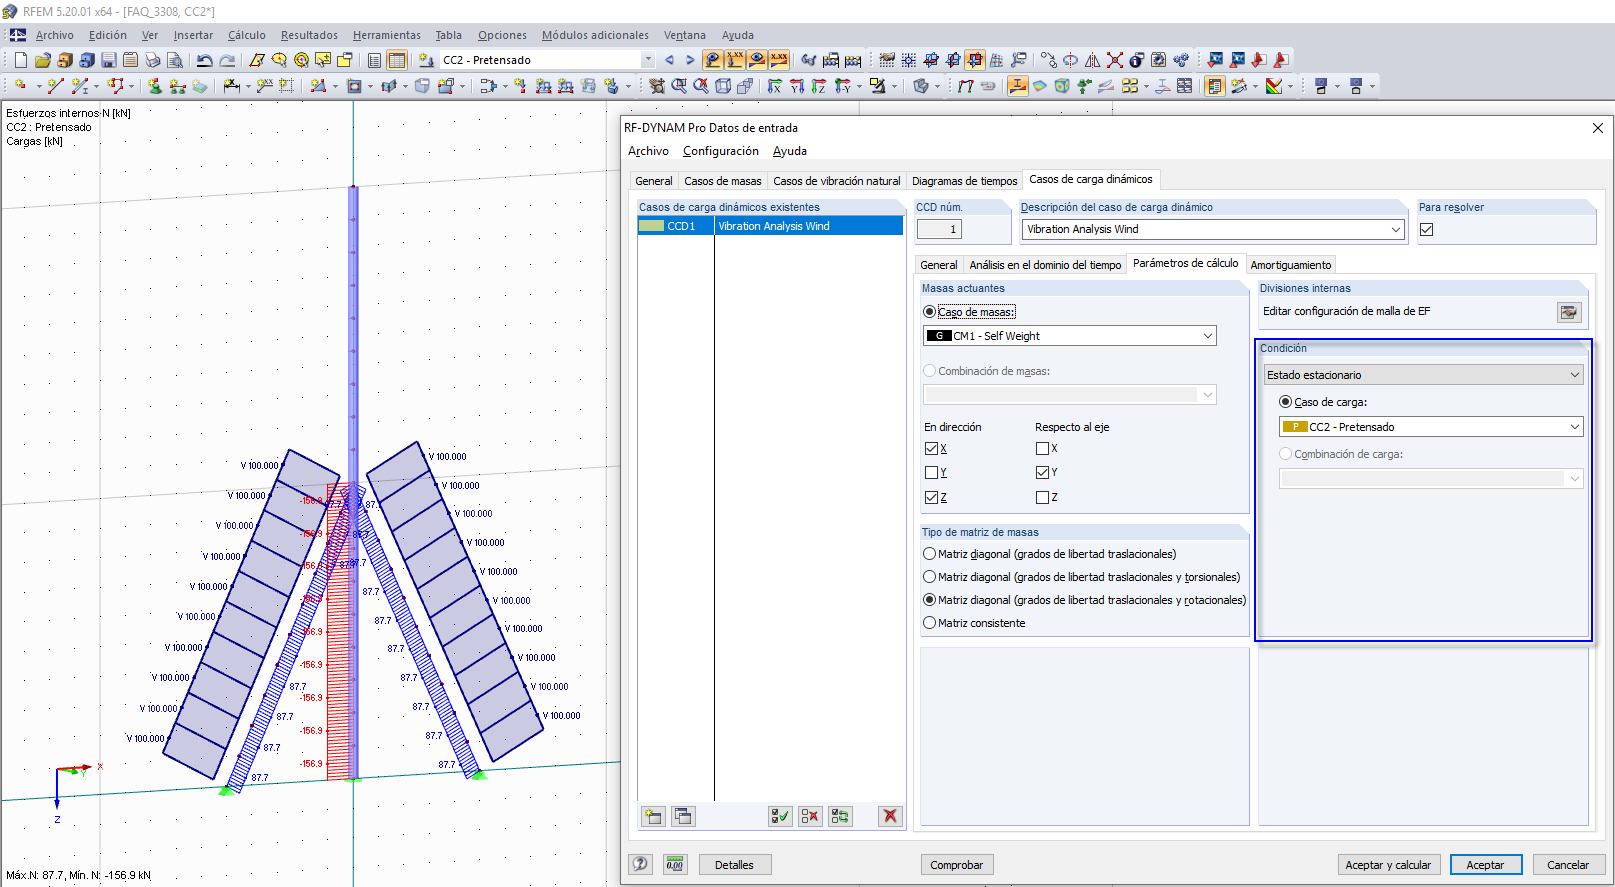Image resolution: width=1615 pixels, height=887 pixels.
Task: Open the 'CC2 - Pretensado' toolbar load case dropdown
Action: point(647,60)
